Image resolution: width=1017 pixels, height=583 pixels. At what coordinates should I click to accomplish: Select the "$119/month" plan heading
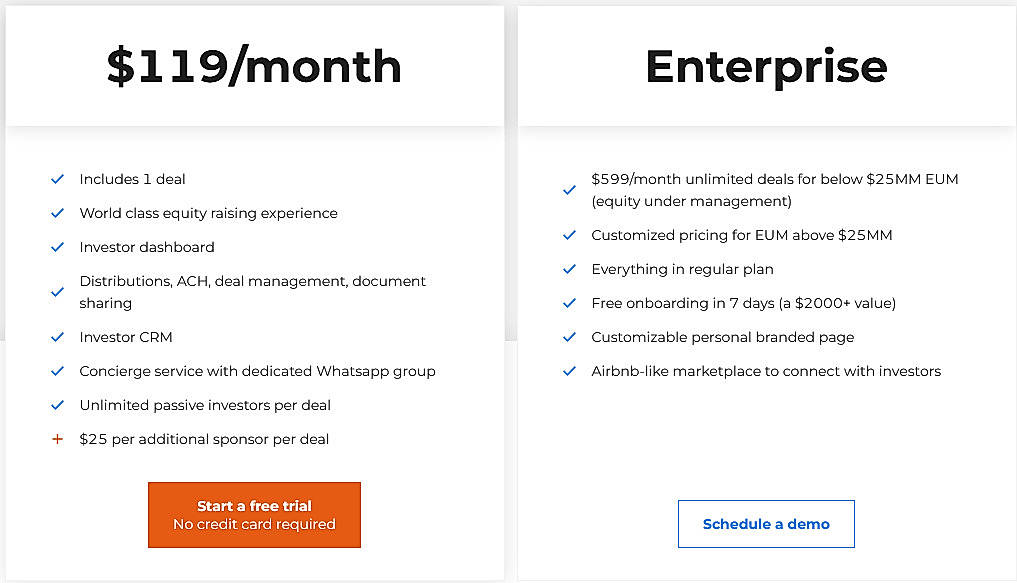253,66
